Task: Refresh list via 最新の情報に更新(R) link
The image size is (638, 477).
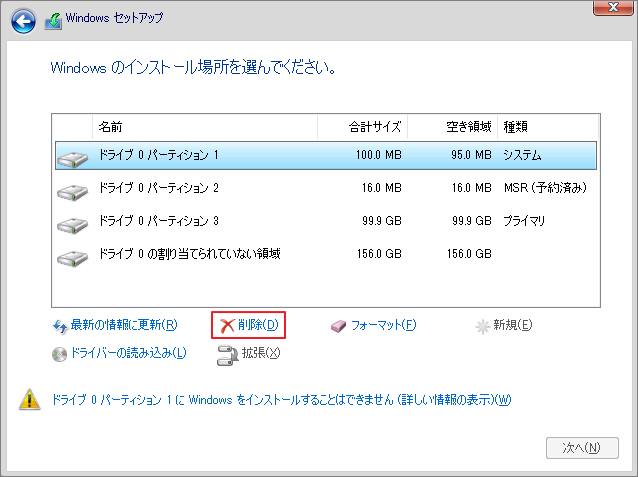Action: pyautogui.click(x=124, y=325)
